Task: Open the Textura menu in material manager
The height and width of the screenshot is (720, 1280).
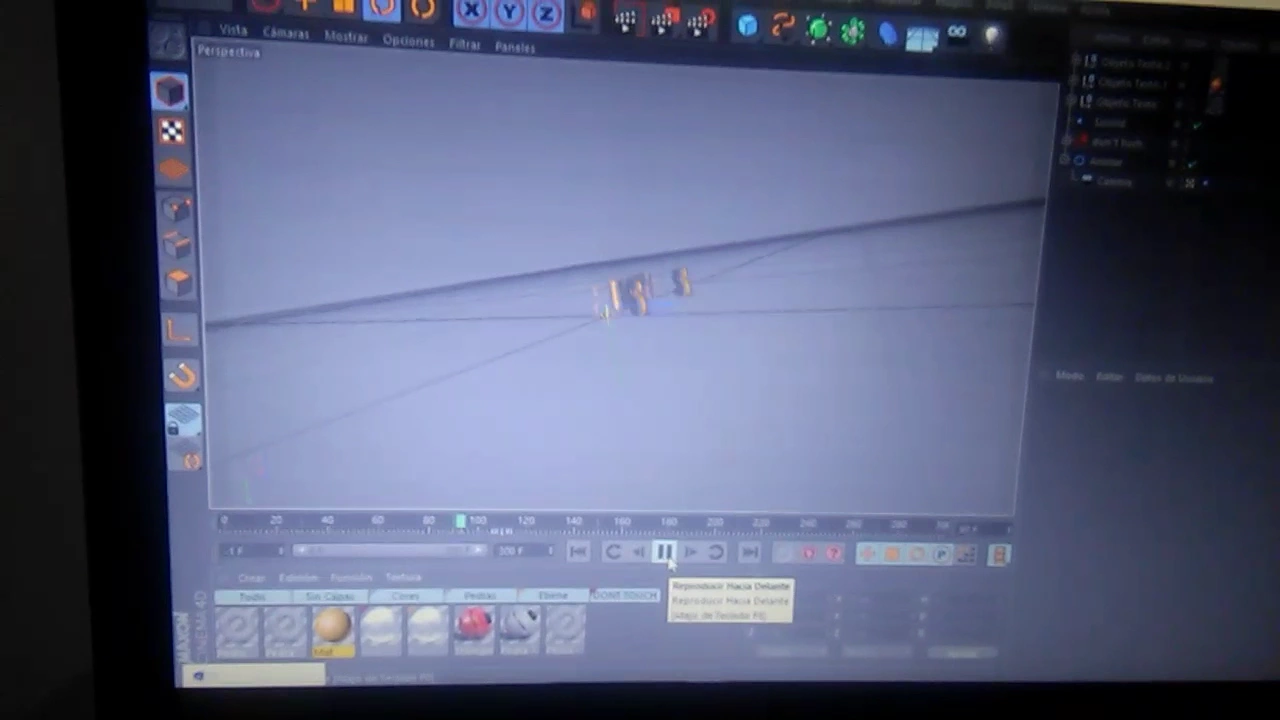Action: point(404,577)
